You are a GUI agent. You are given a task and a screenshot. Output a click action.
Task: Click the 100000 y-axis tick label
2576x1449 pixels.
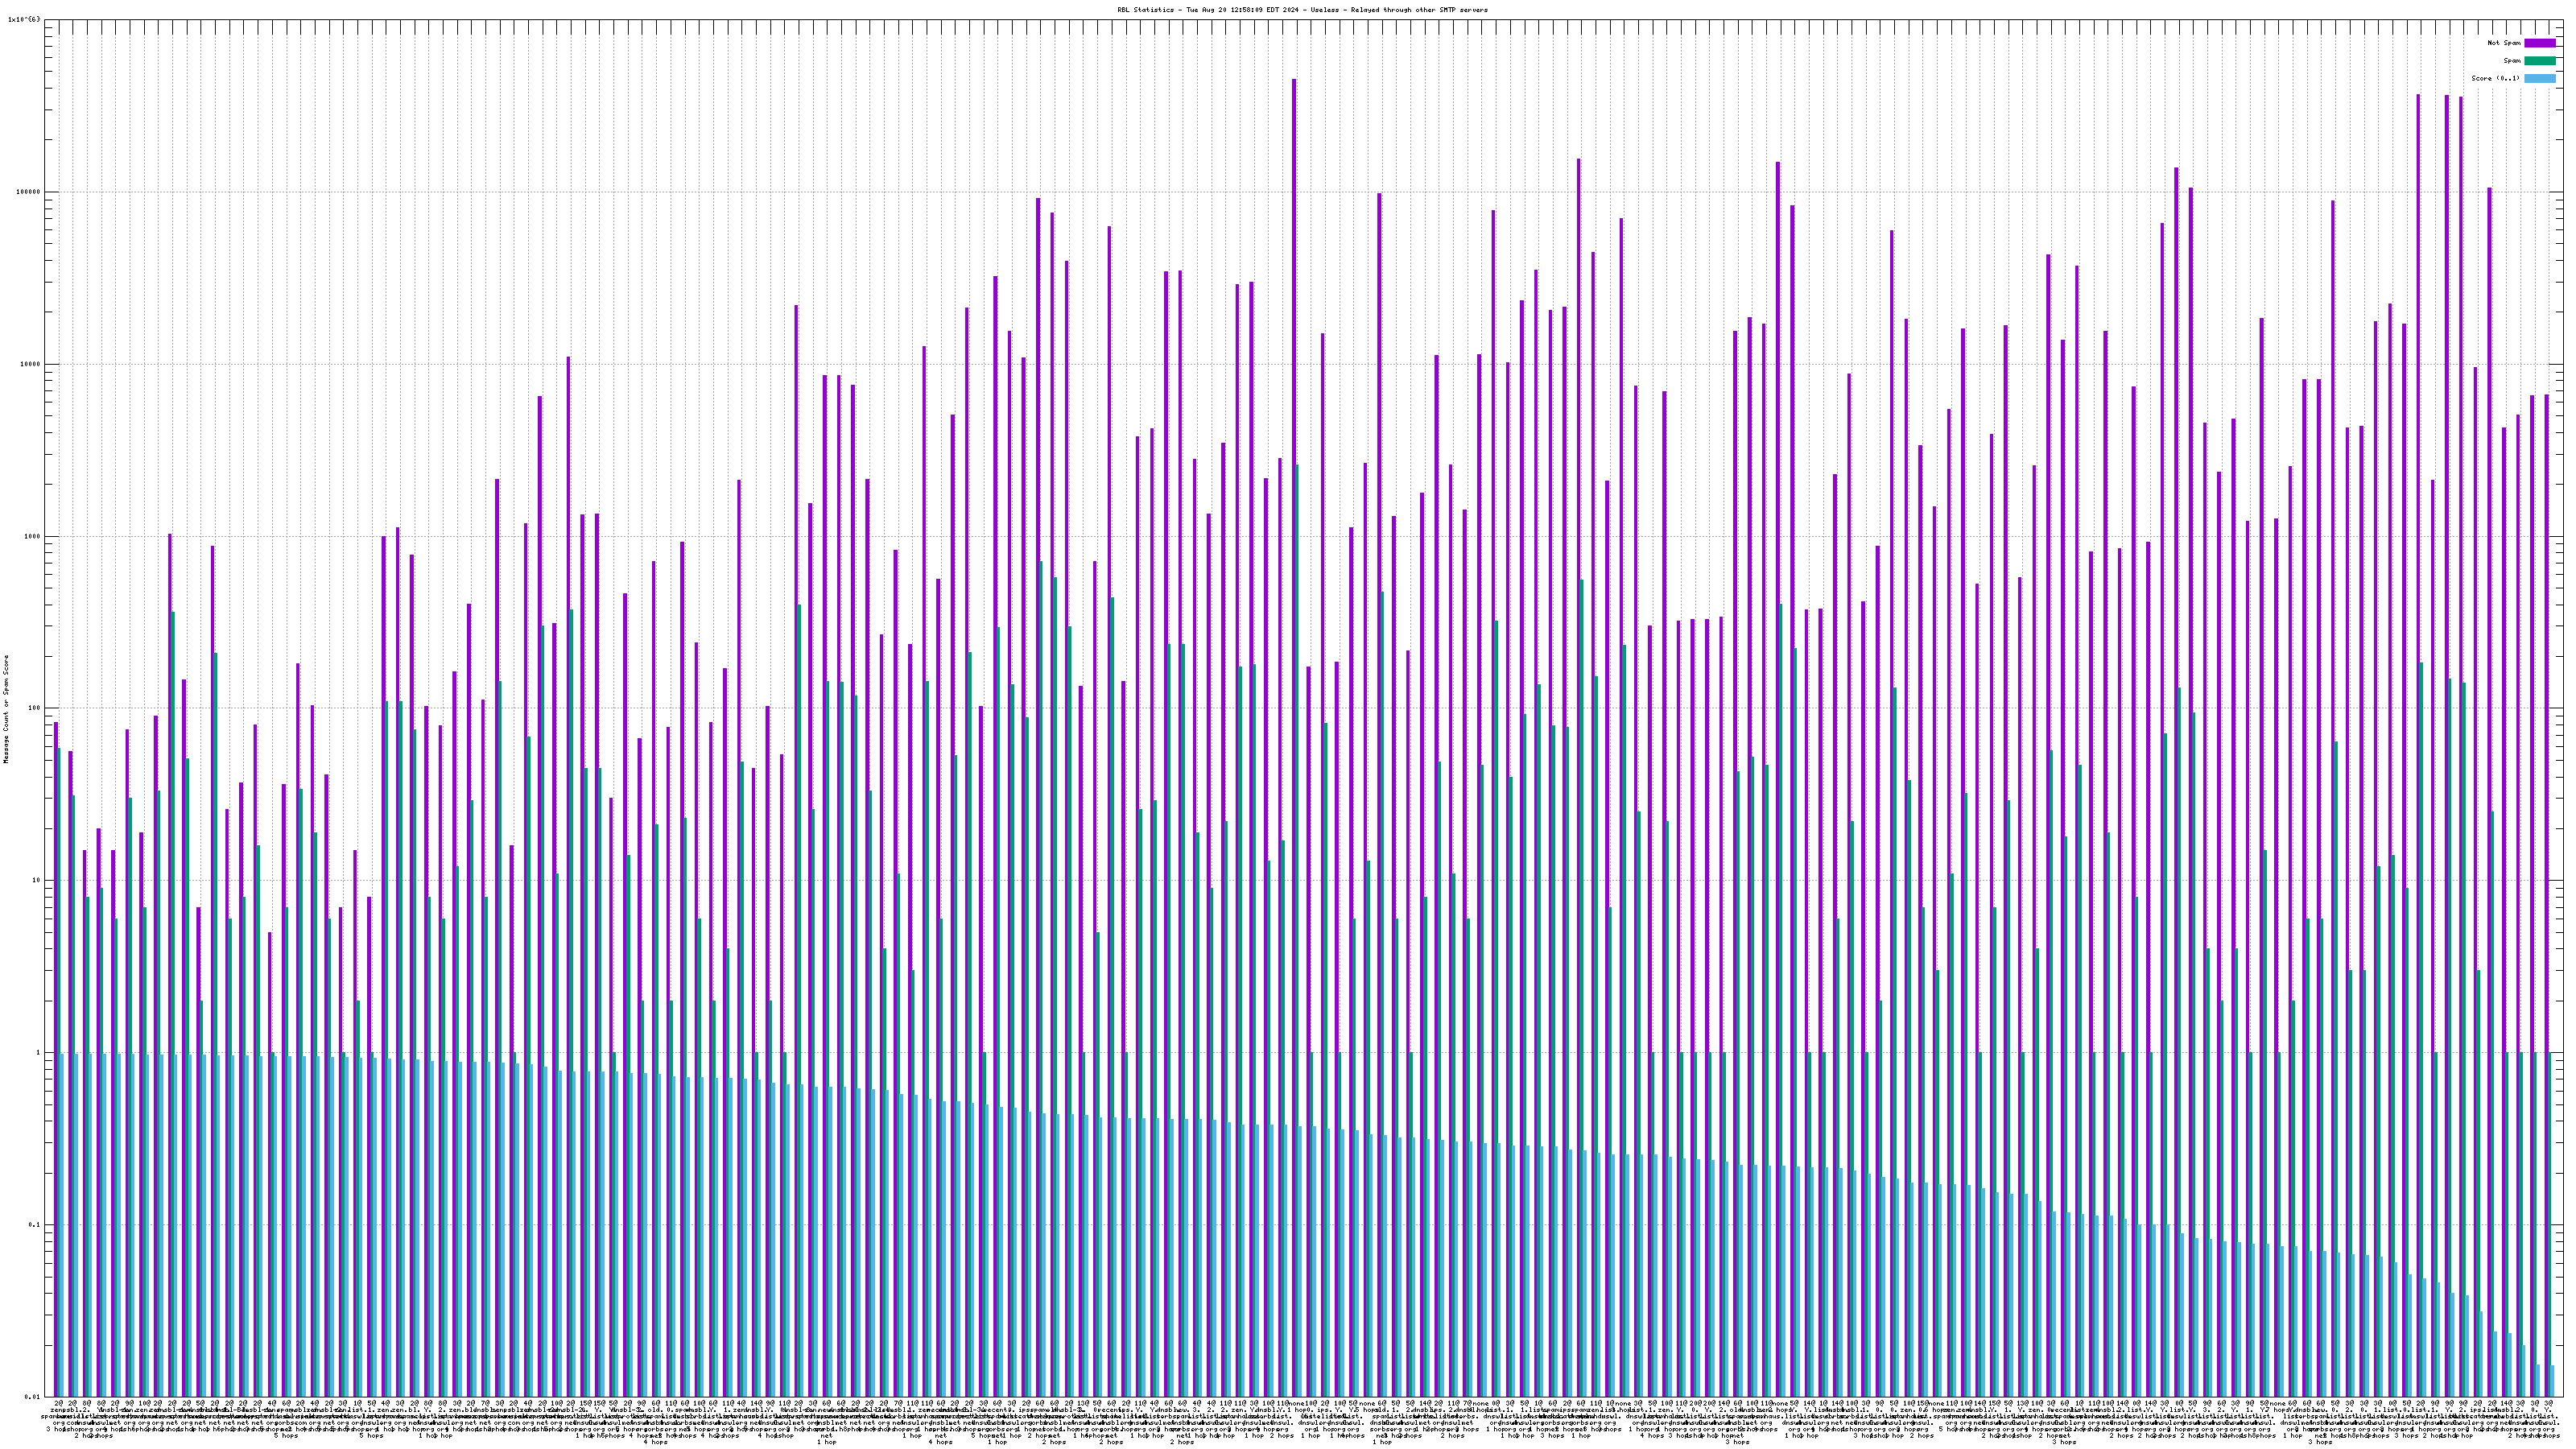[28, 192]
